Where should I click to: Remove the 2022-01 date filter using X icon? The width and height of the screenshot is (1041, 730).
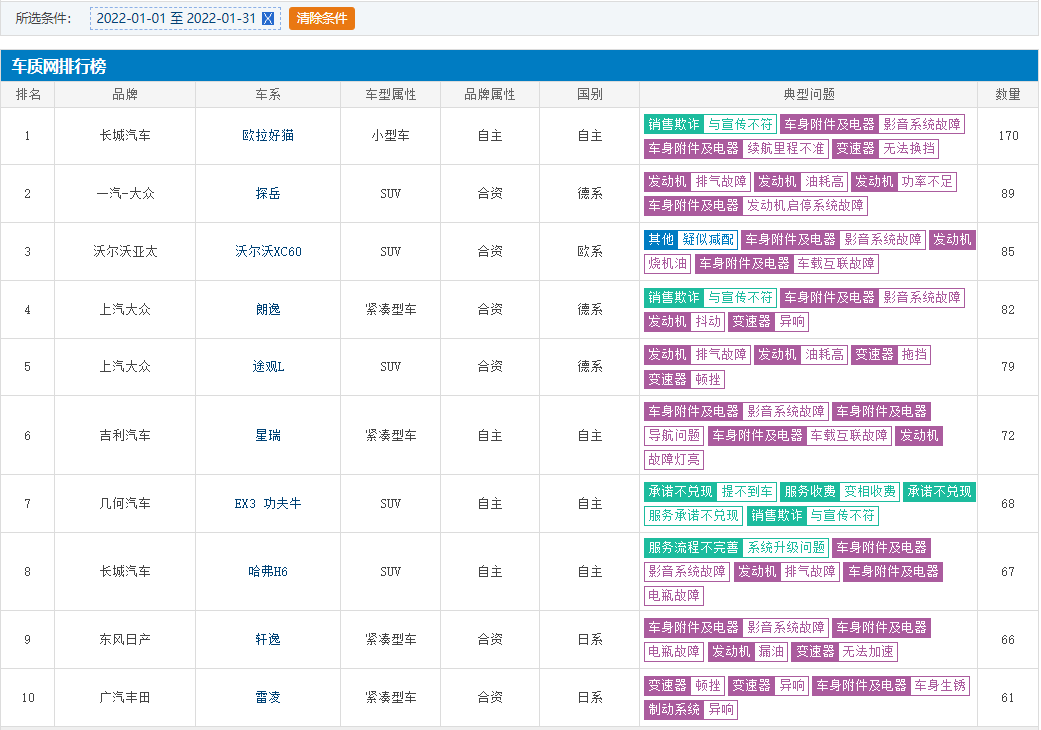(267, 19)
